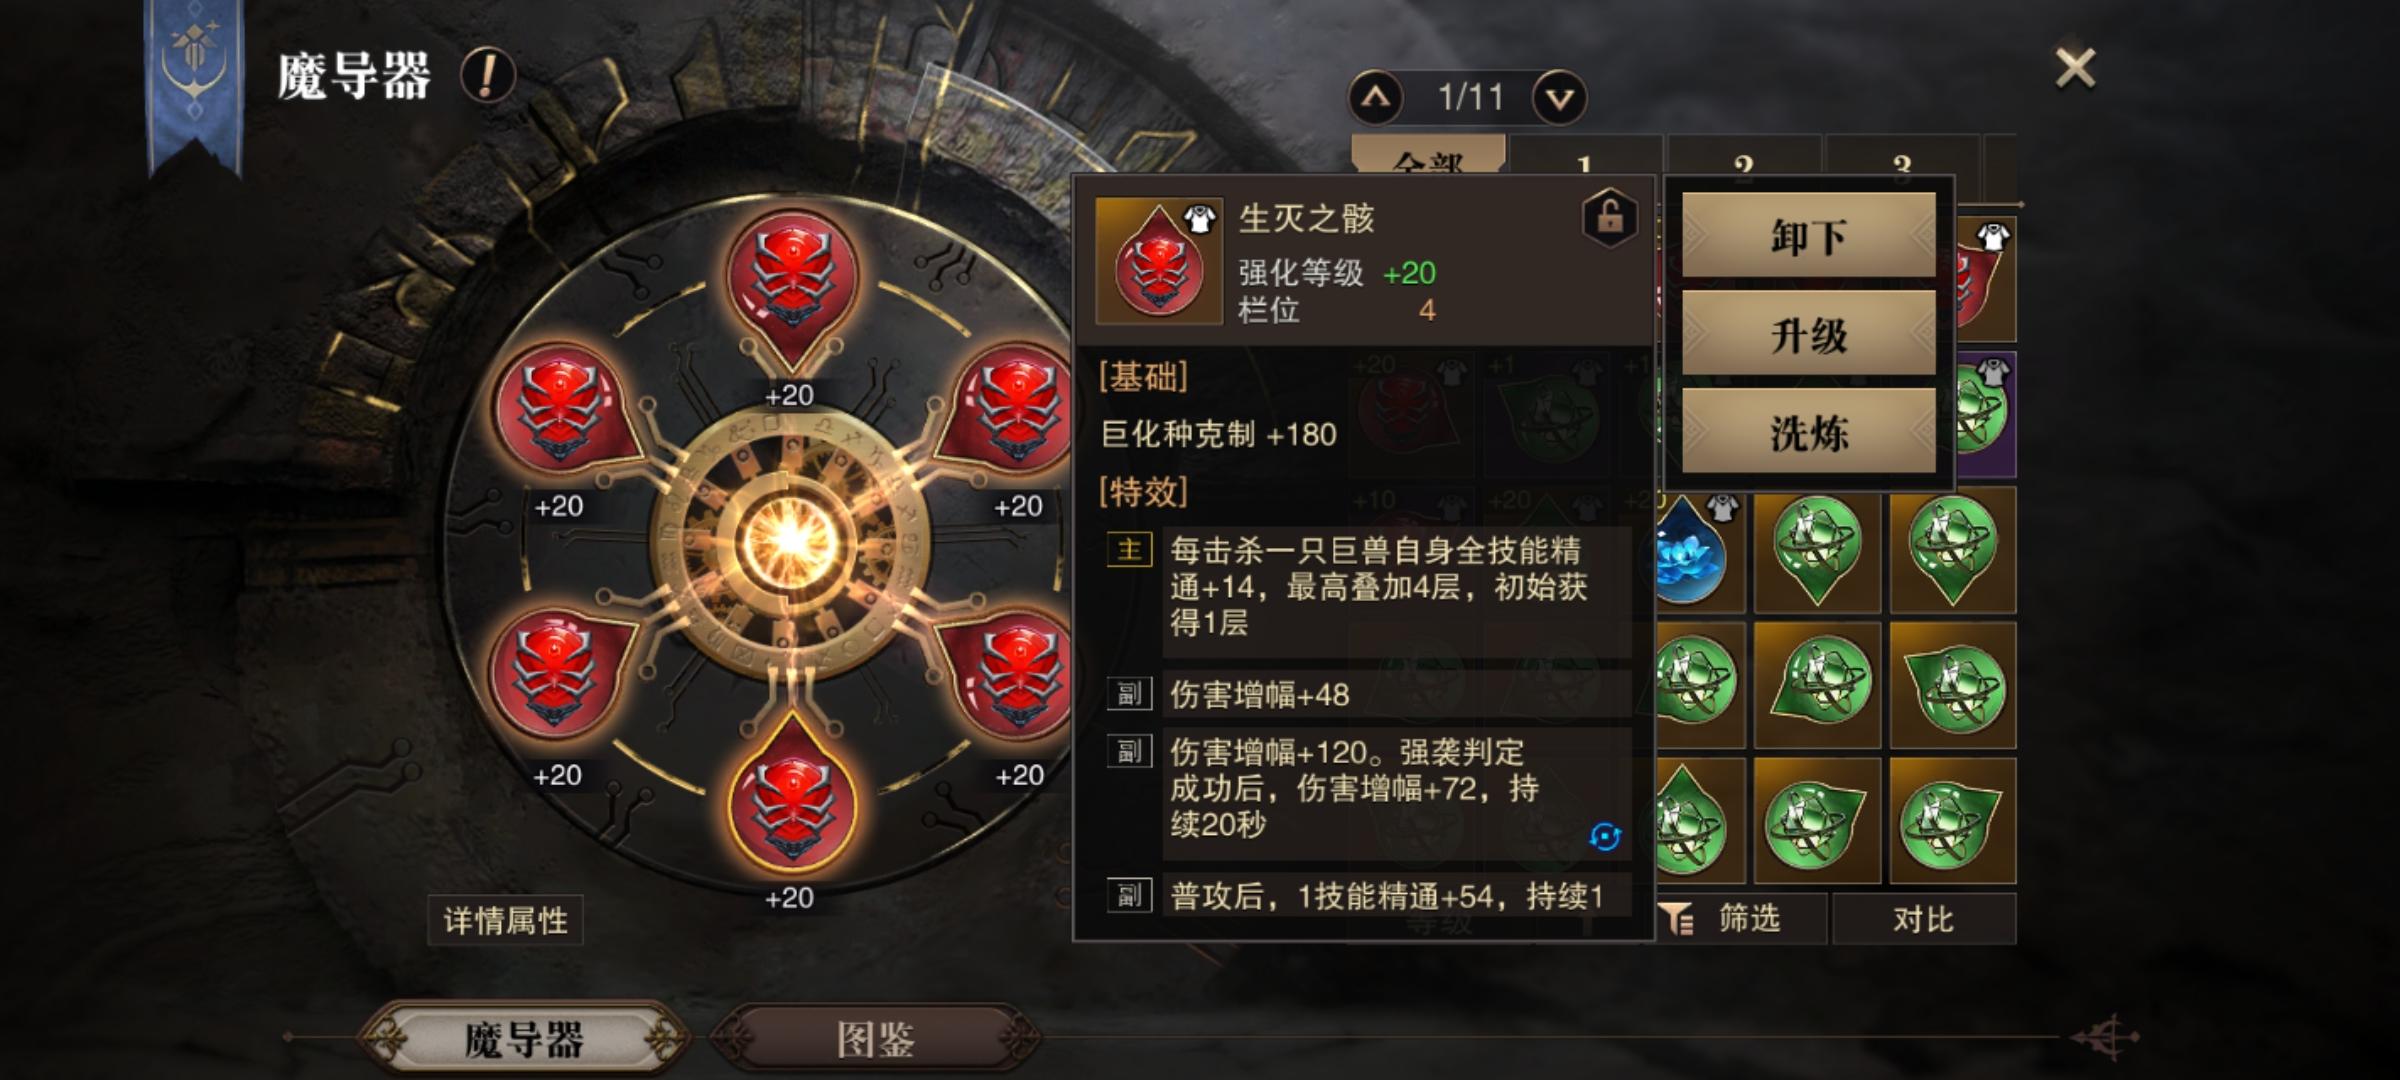Click the 洗炼 refine button
2400x1080 pixels.
(1809, 432)
